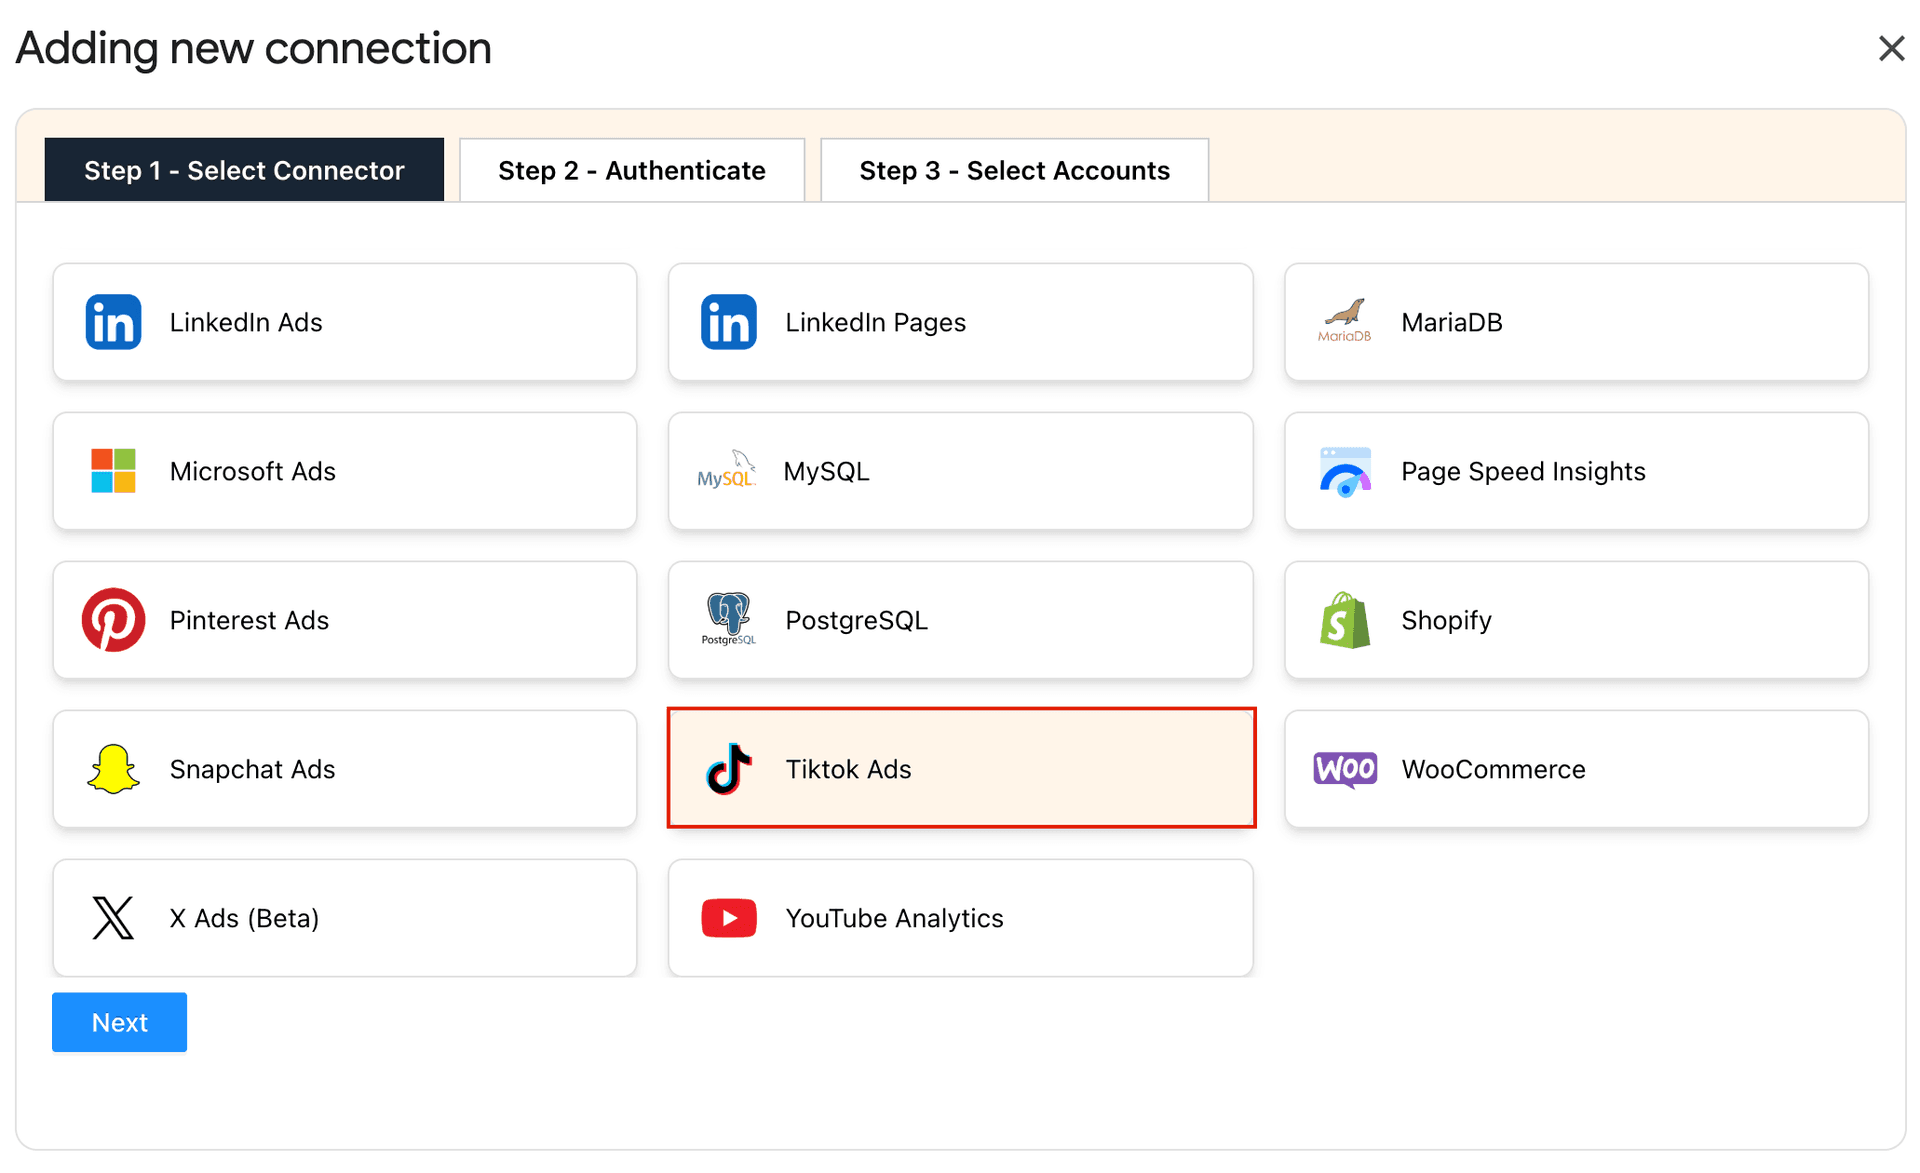This screenshot has width=1920, height=1173.
Task: Click the PostgreSQL elephant logo
Action: (728, 620)
